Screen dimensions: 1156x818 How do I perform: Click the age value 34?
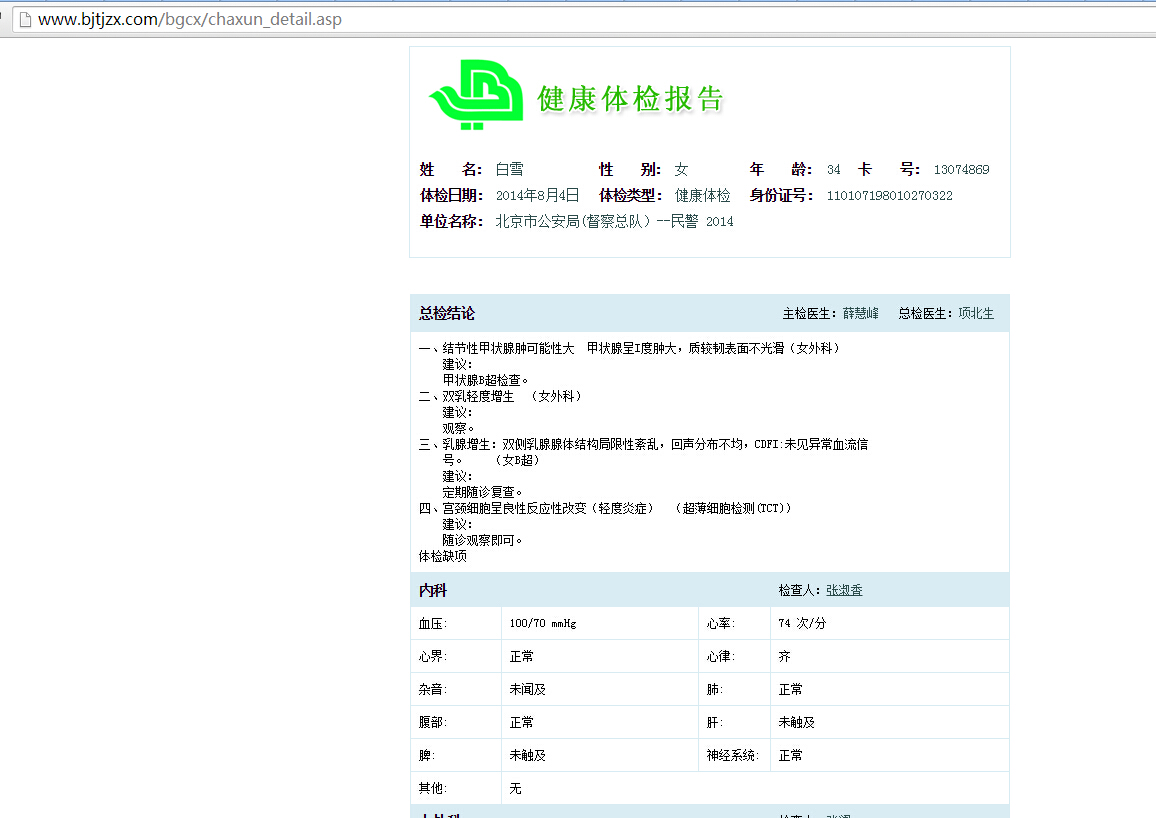pyautogui.click(x=834, y=169)
